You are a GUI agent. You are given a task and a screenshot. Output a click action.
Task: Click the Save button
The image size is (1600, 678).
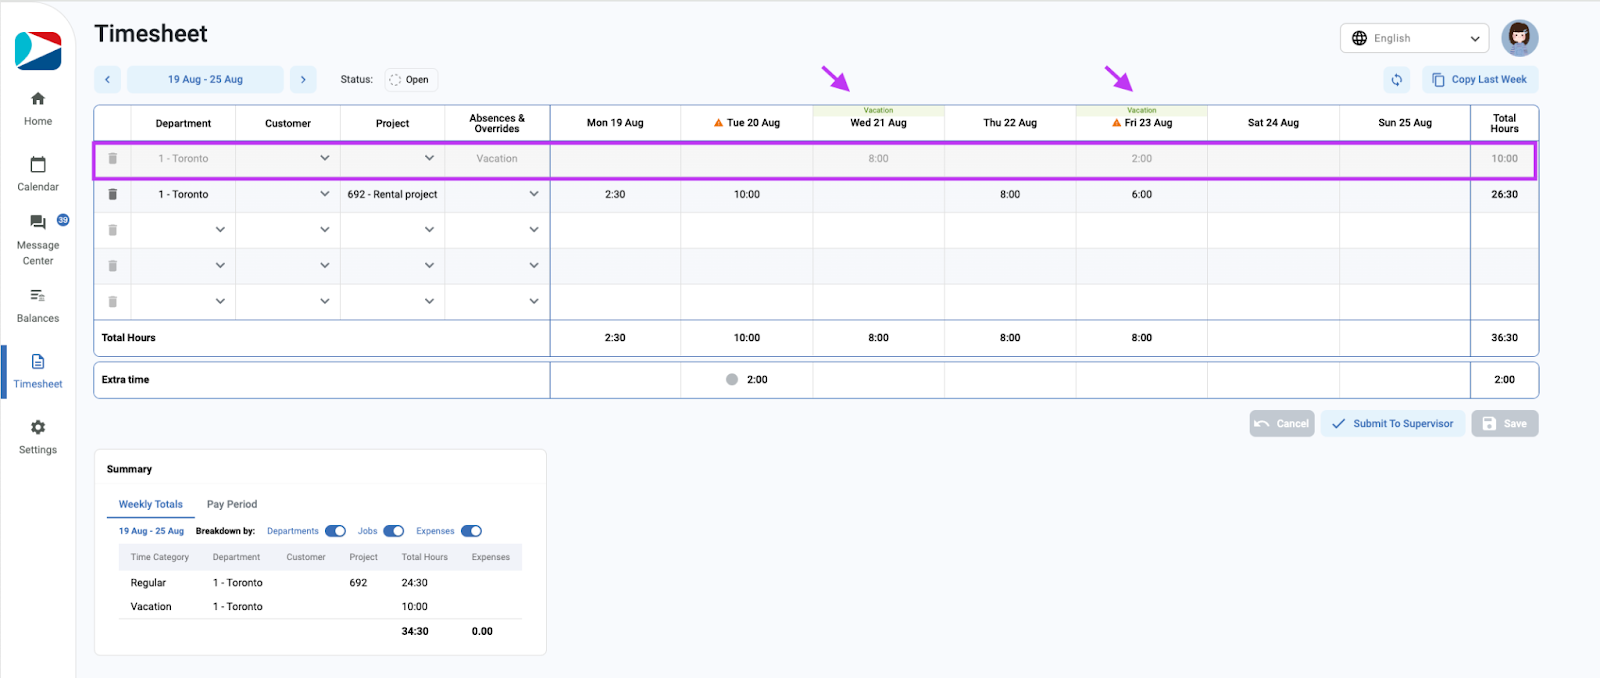1505,424
